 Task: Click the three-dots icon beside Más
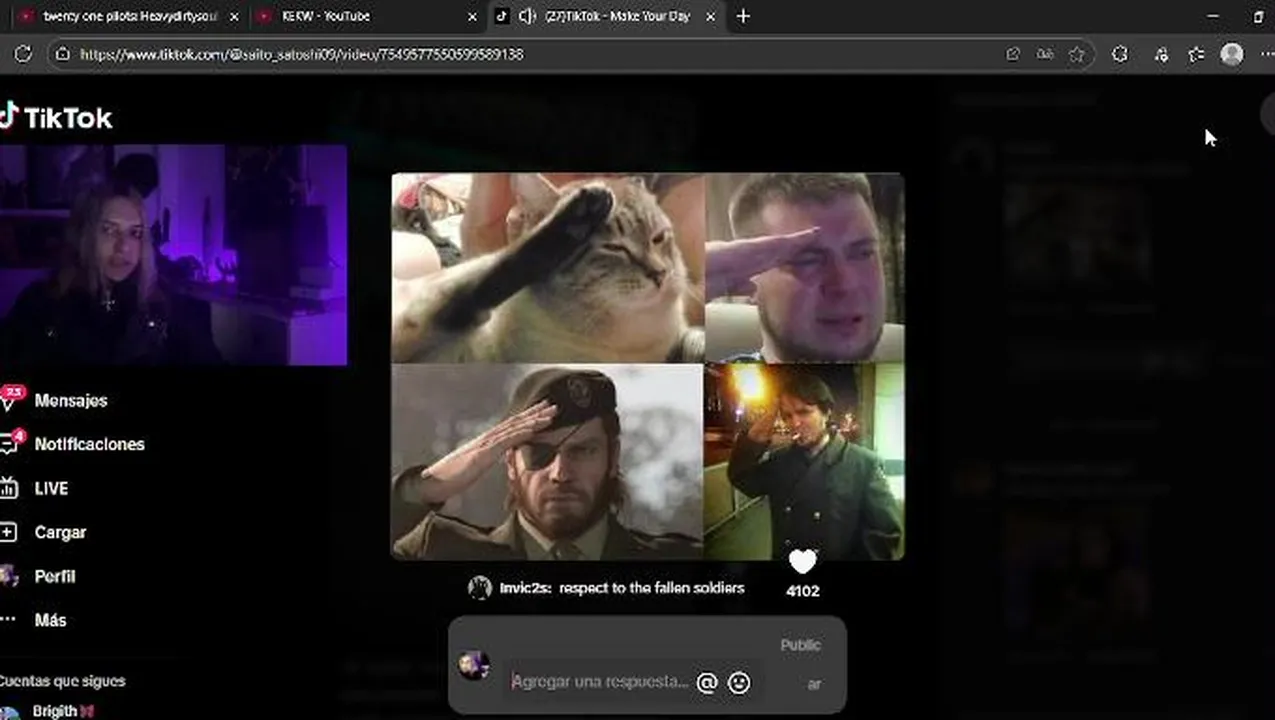8,620
